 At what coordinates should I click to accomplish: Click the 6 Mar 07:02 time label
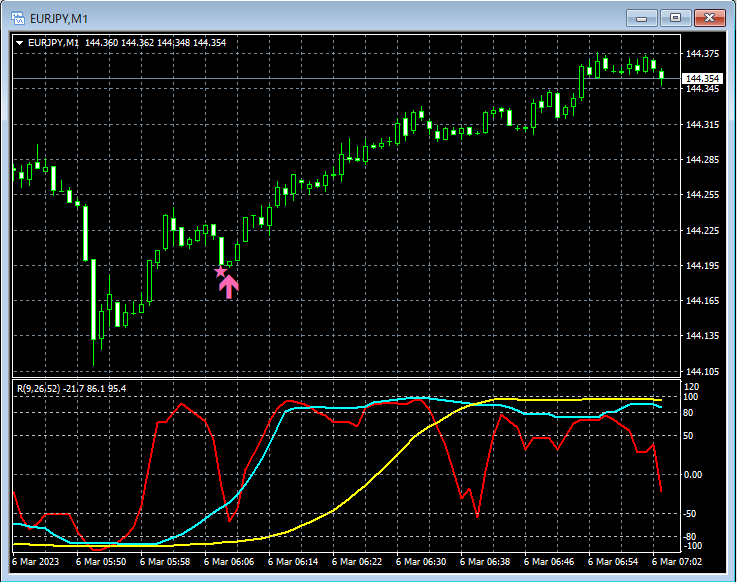(676, 562)
